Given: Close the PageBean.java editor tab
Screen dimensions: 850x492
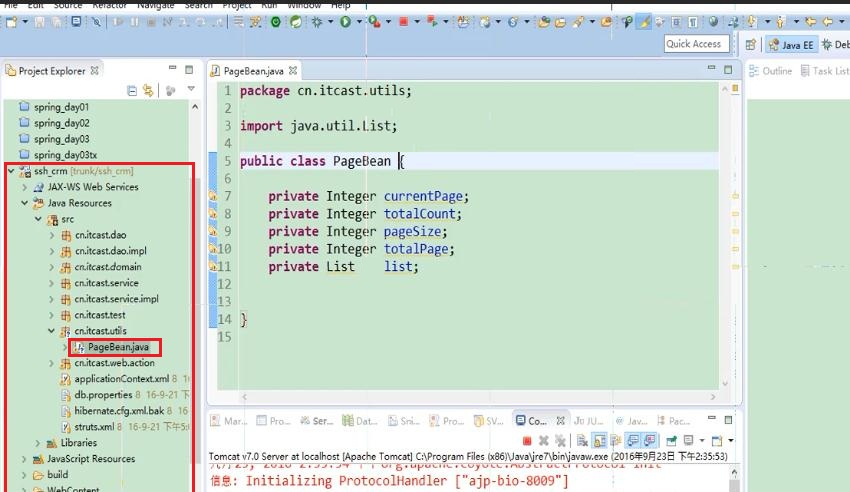Looking at the screenshot, I should pos(293,70).
